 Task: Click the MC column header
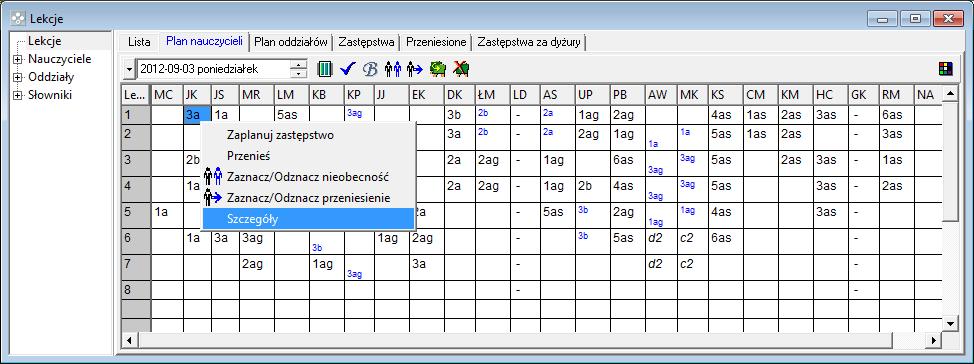click(x=167, y=95)
